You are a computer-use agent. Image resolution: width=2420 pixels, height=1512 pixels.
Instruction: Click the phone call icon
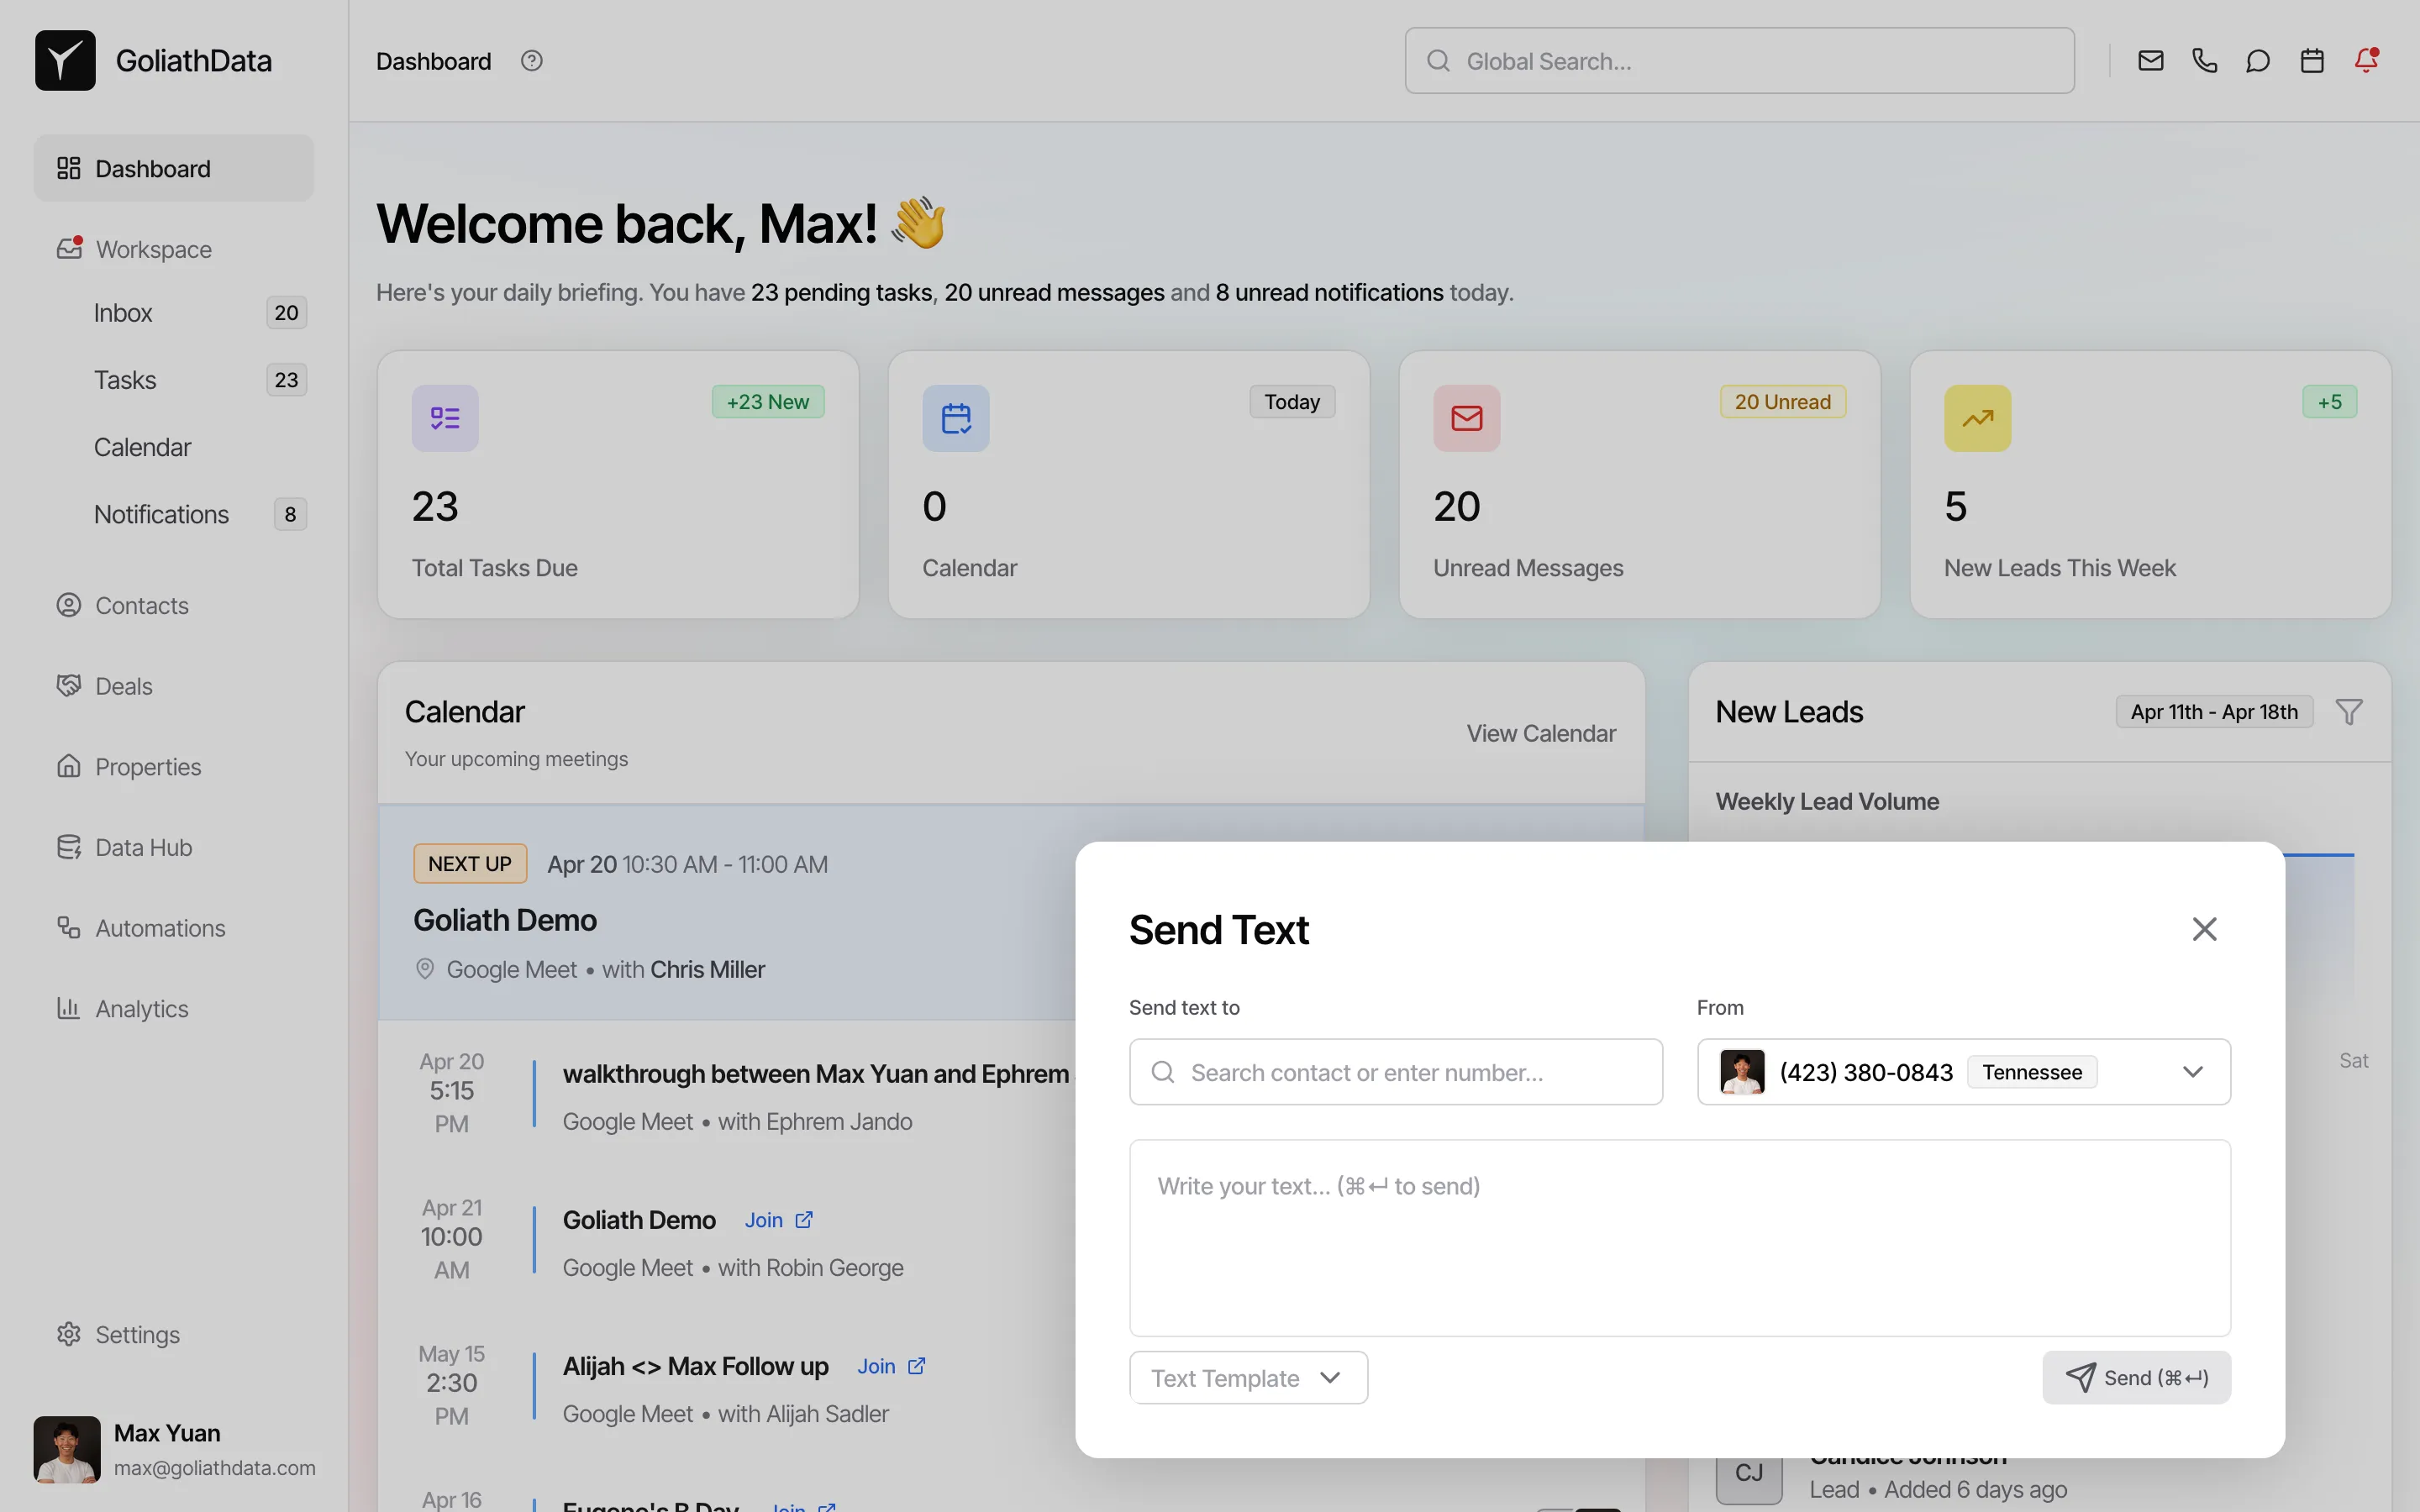point(2204,61)
